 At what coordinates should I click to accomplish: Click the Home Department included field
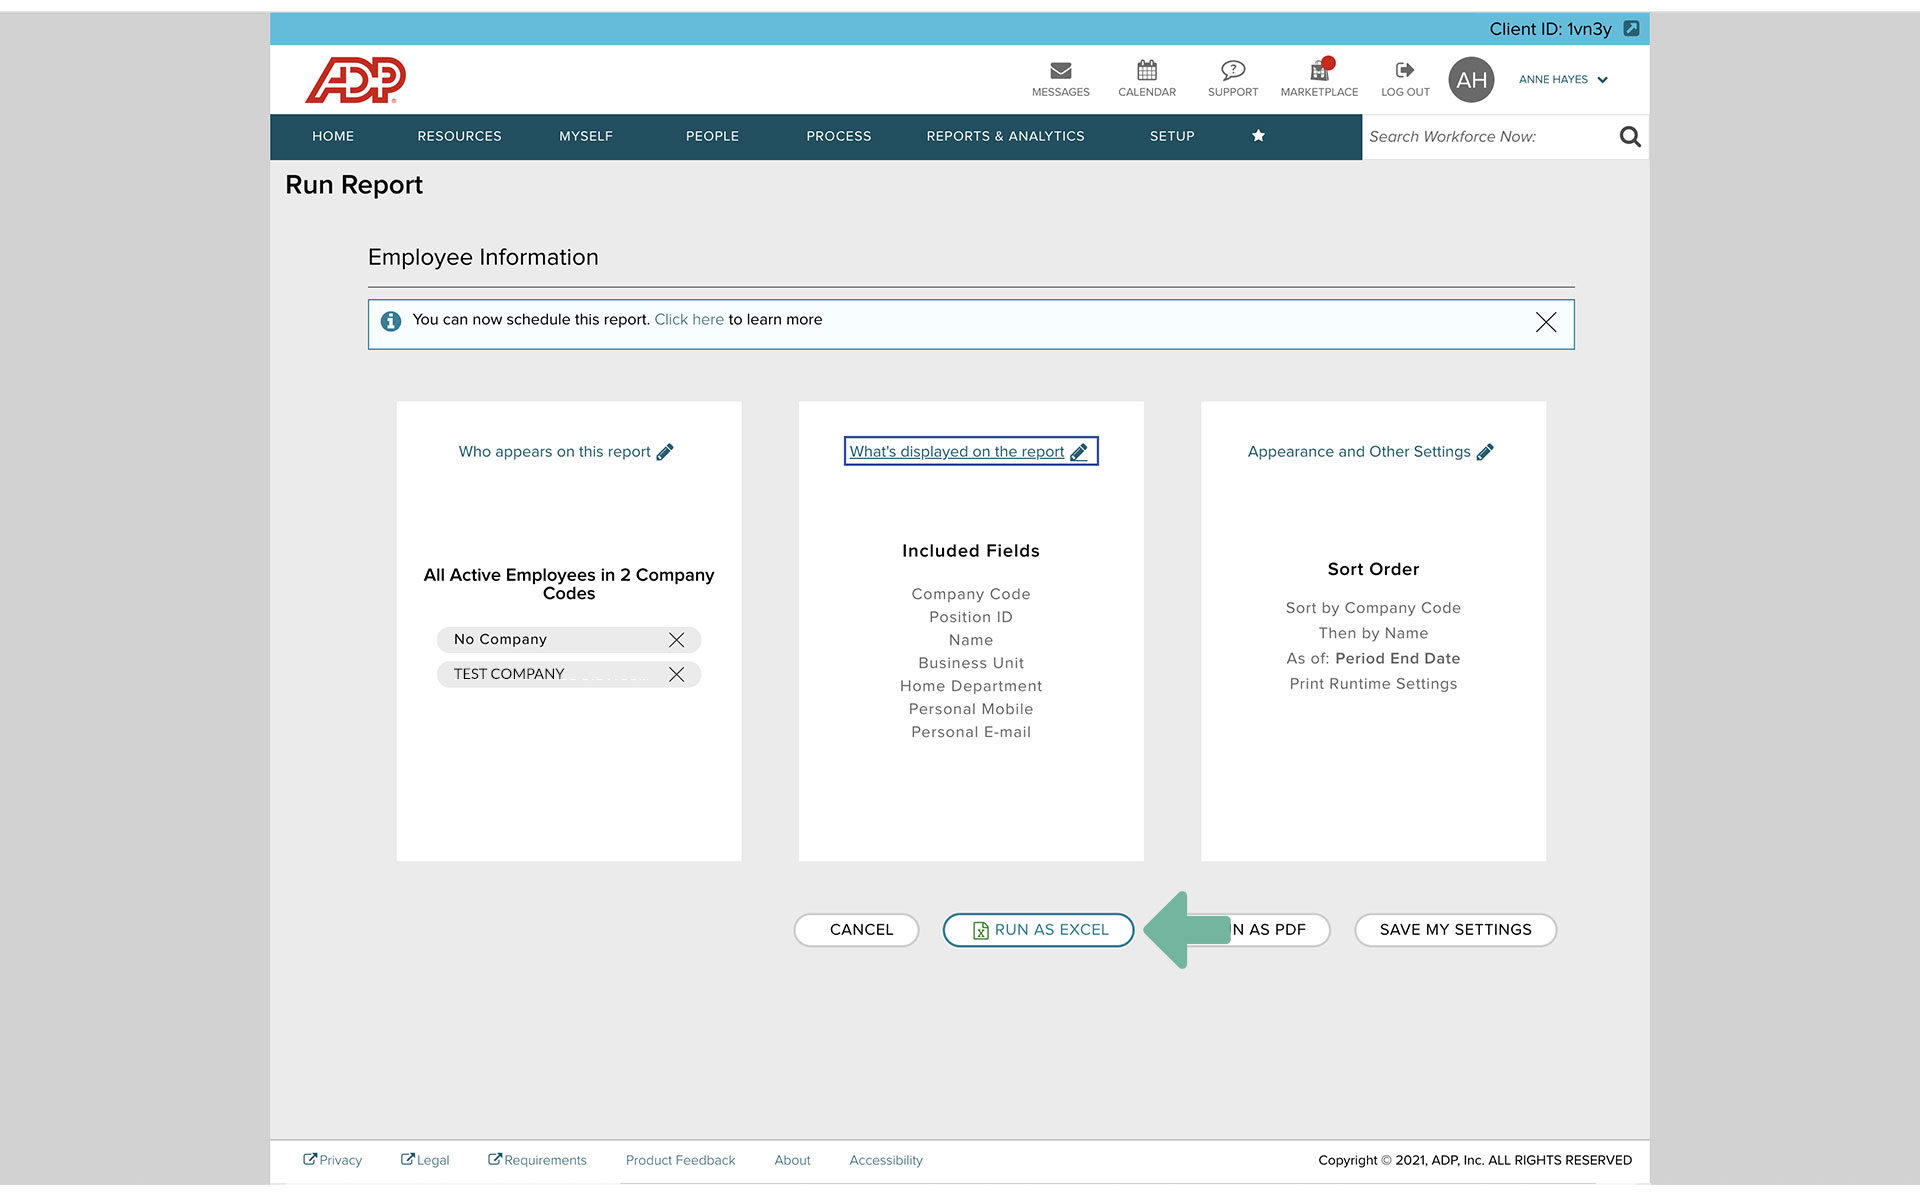971,686
